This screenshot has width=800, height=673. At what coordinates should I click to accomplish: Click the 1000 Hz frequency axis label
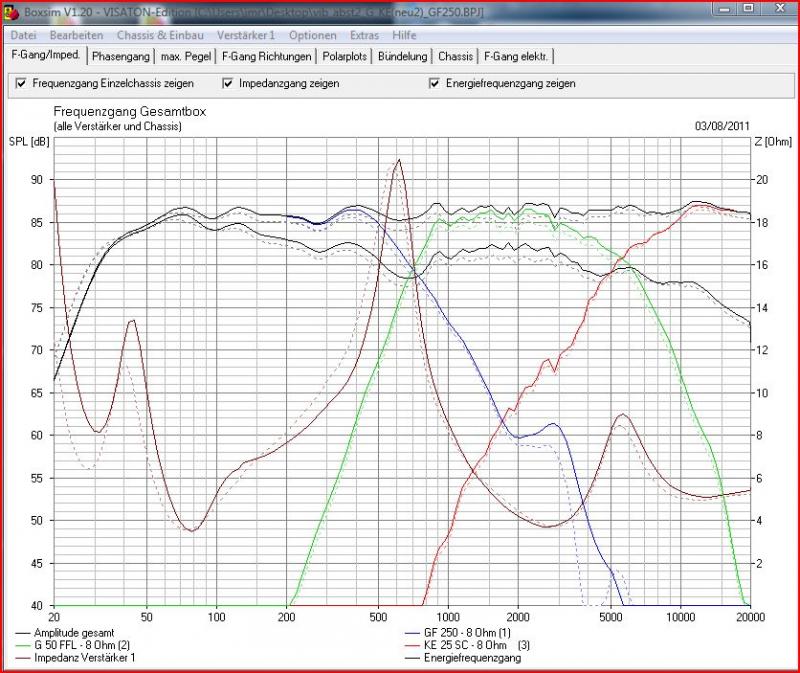tap(447, 617)
